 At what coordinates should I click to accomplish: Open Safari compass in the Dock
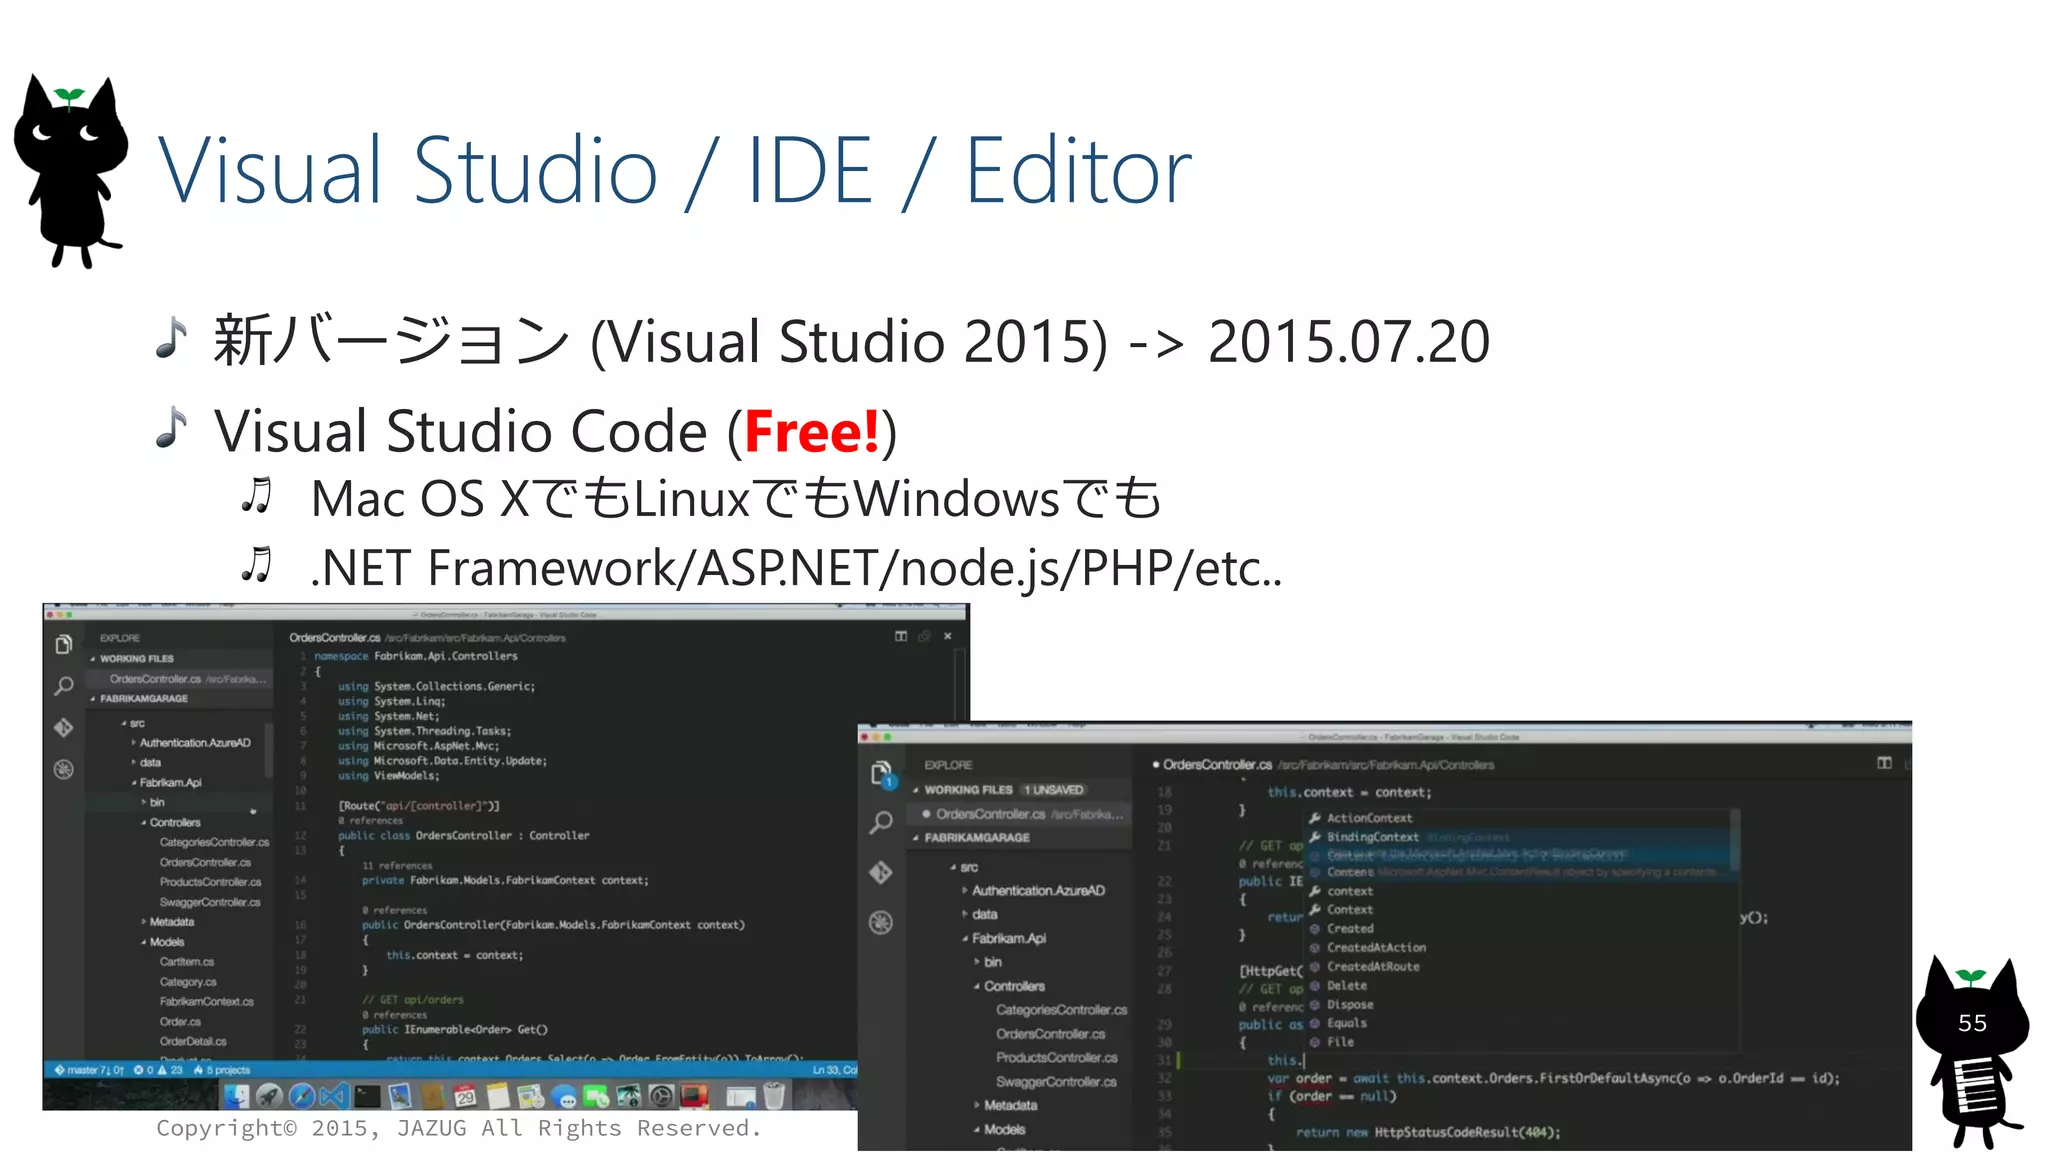coord(302,1096)
